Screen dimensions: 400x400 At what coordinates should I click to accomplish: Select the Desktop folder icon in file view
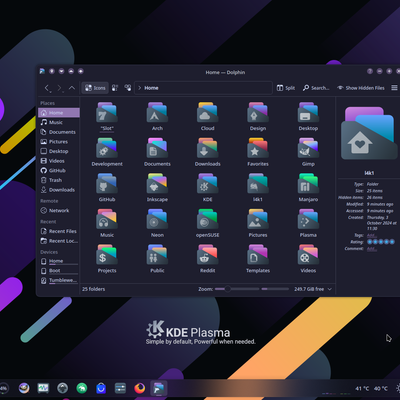pos(308,113)
